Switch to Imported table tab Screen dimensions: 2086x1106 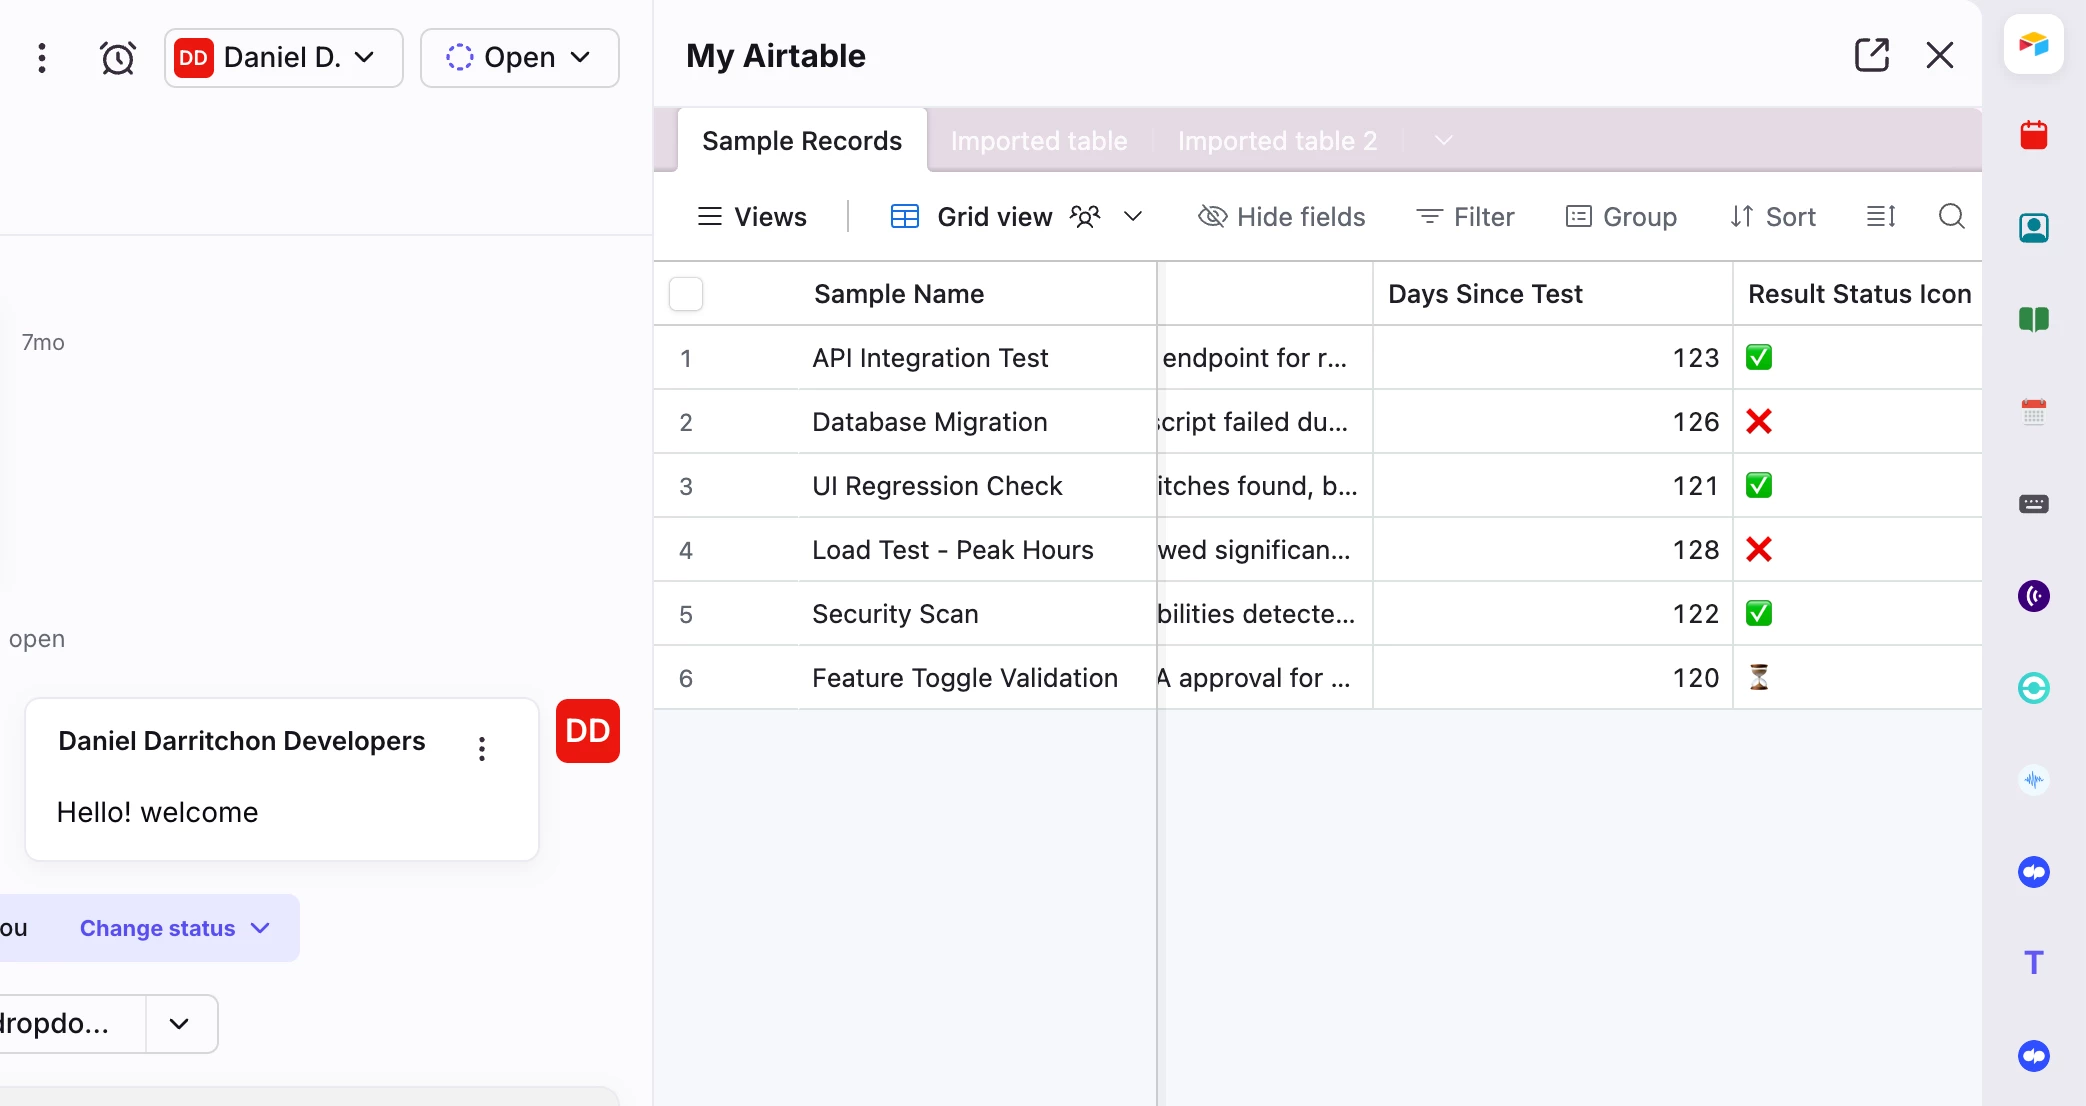point(1039,141)
